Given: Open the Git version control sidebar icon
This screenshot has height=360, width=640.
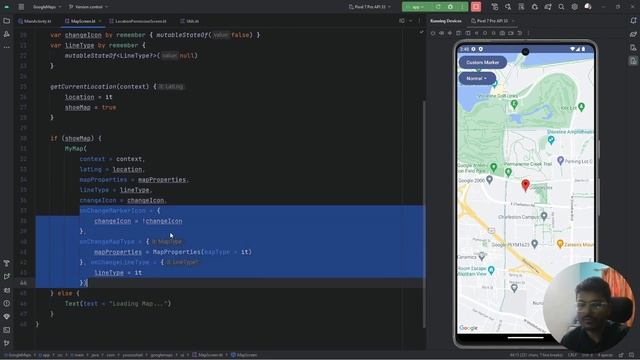Looking at the screenshot, I should [x=7, y=343].
